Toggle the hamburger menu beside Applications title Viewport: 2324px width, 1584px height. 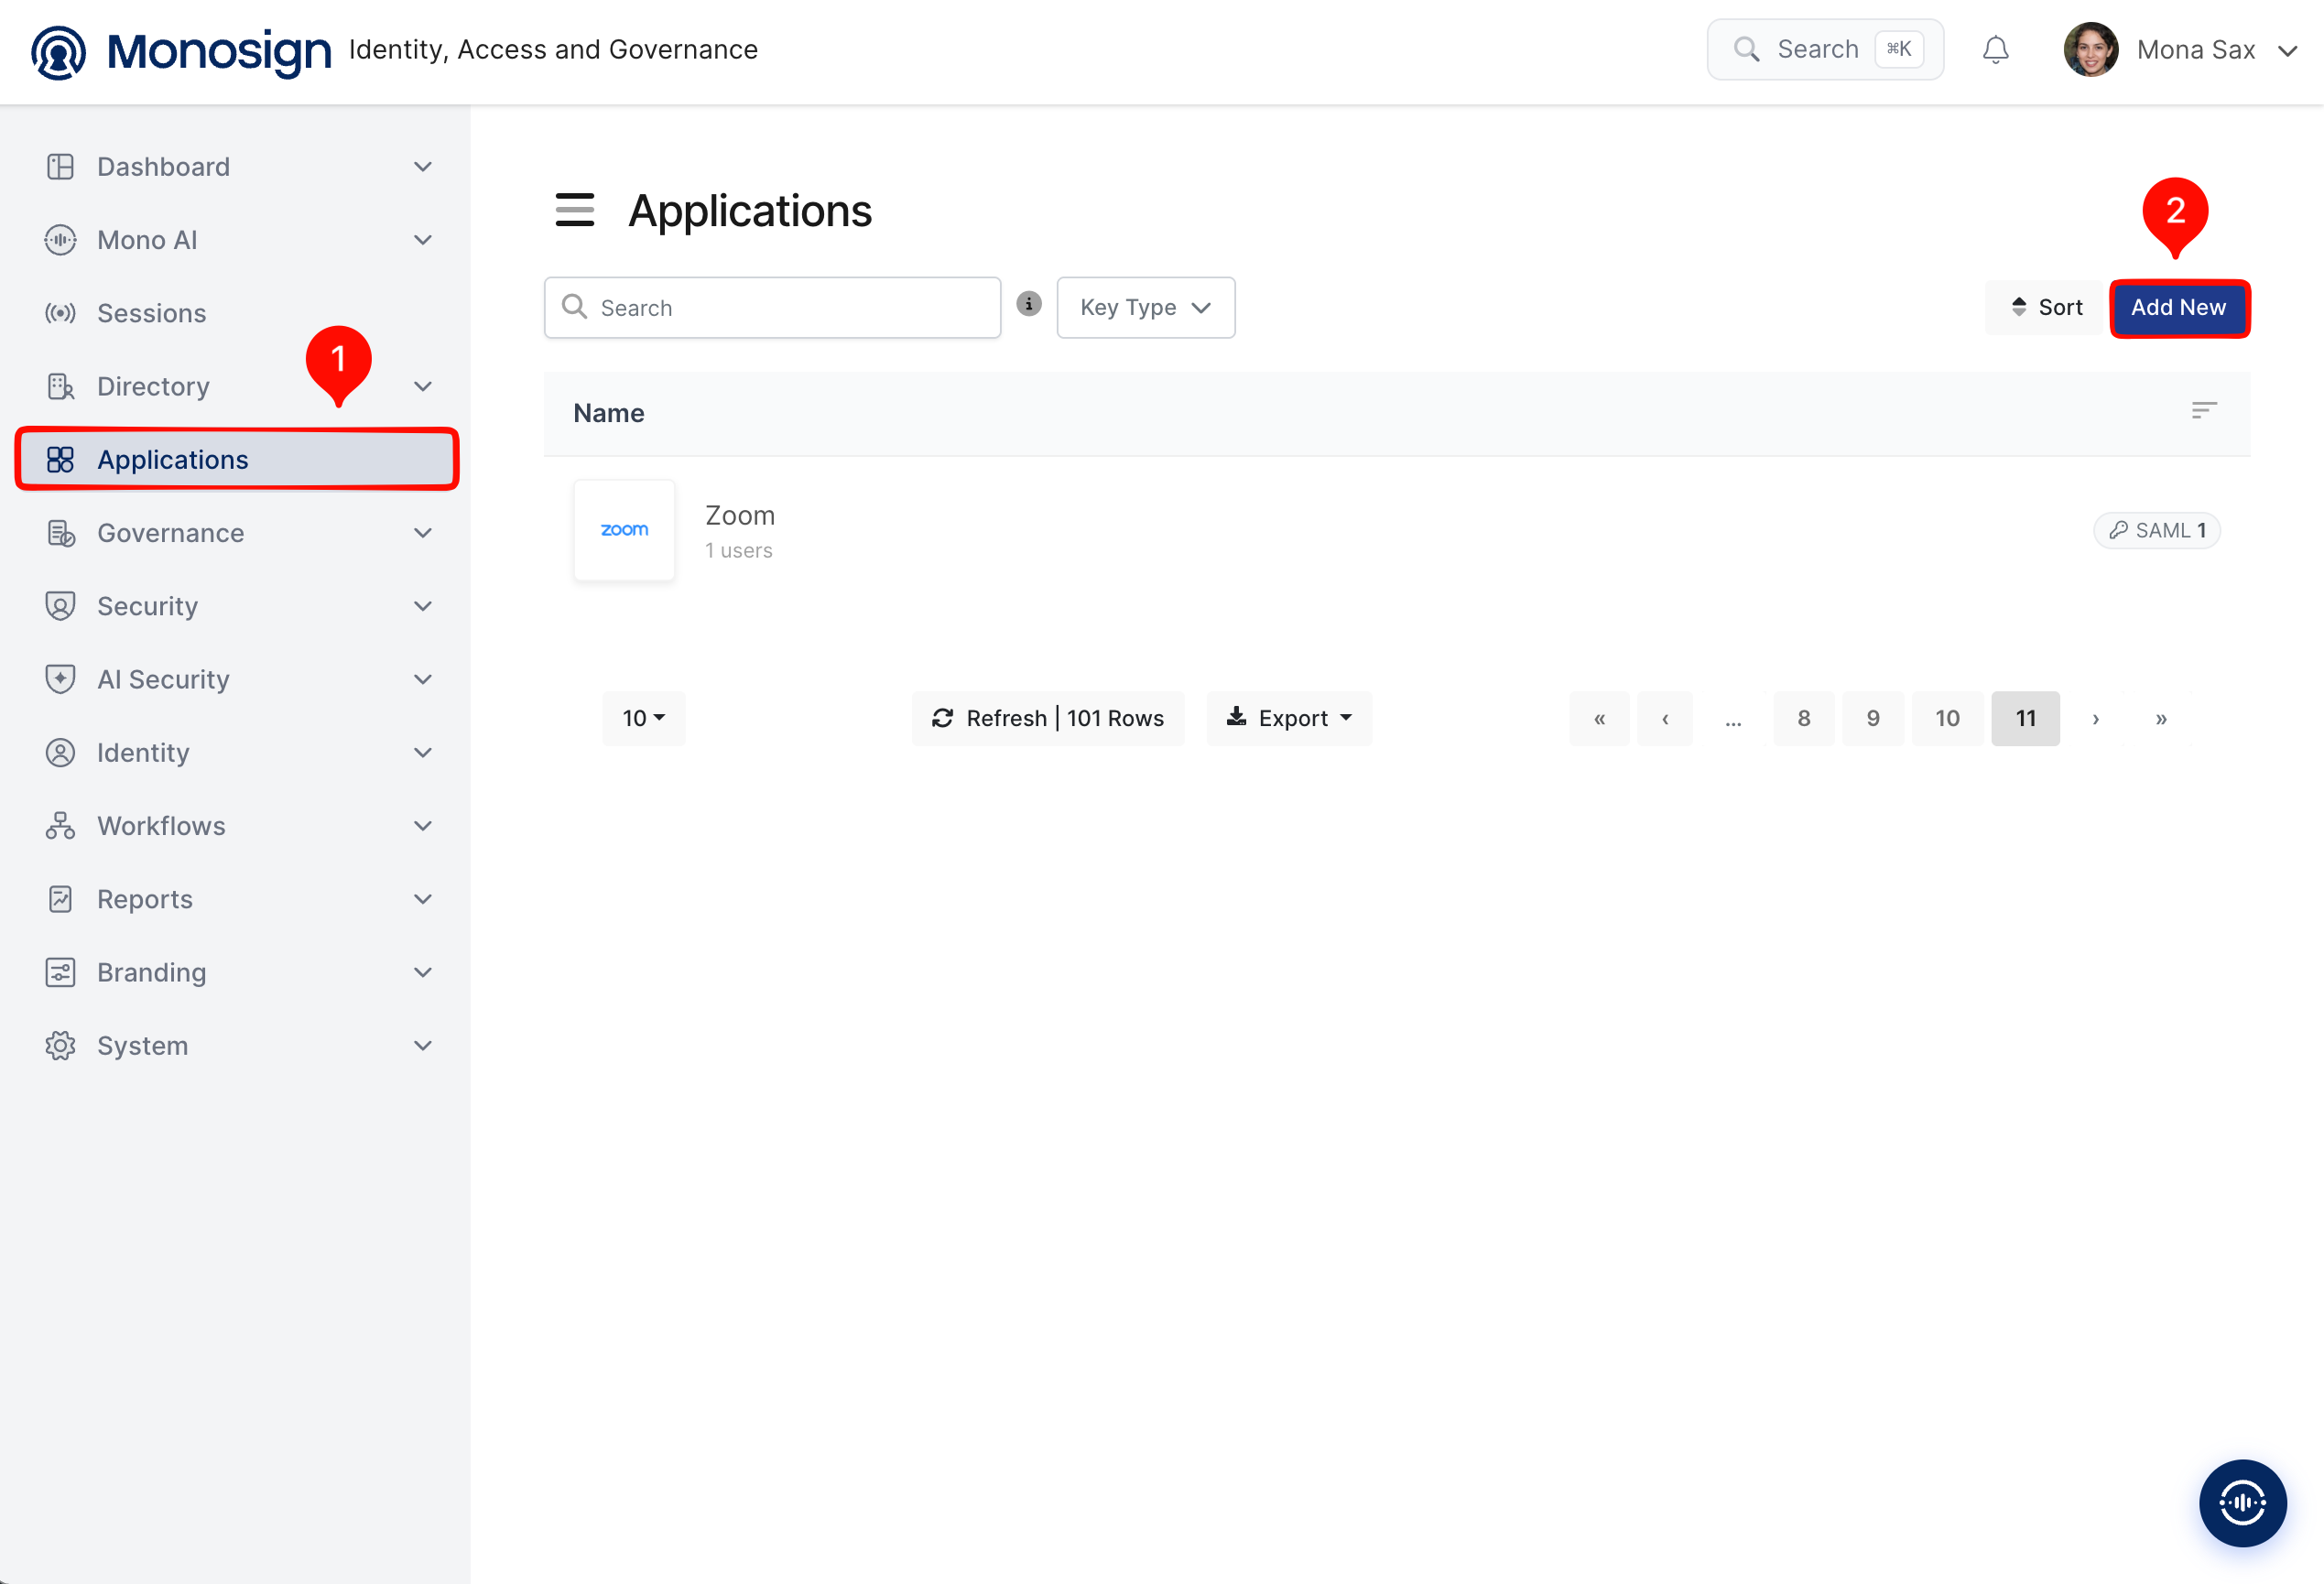pyautogui.click(x=575, y=210)
